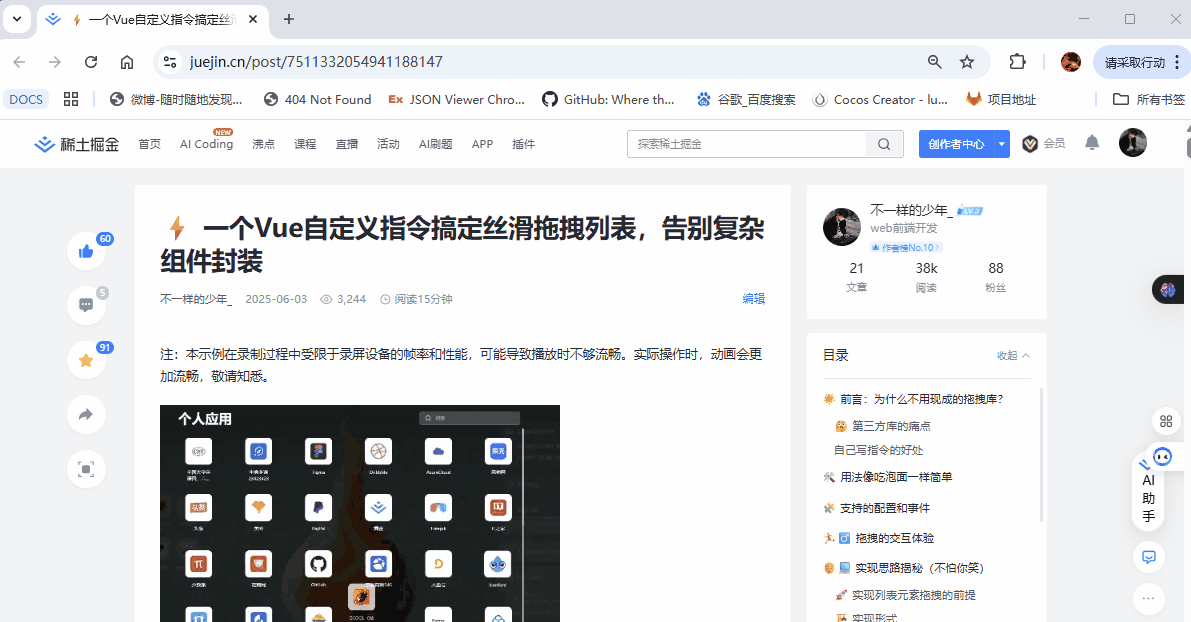
Task: Open immersive reading with the frame icon
Action: 86,468
